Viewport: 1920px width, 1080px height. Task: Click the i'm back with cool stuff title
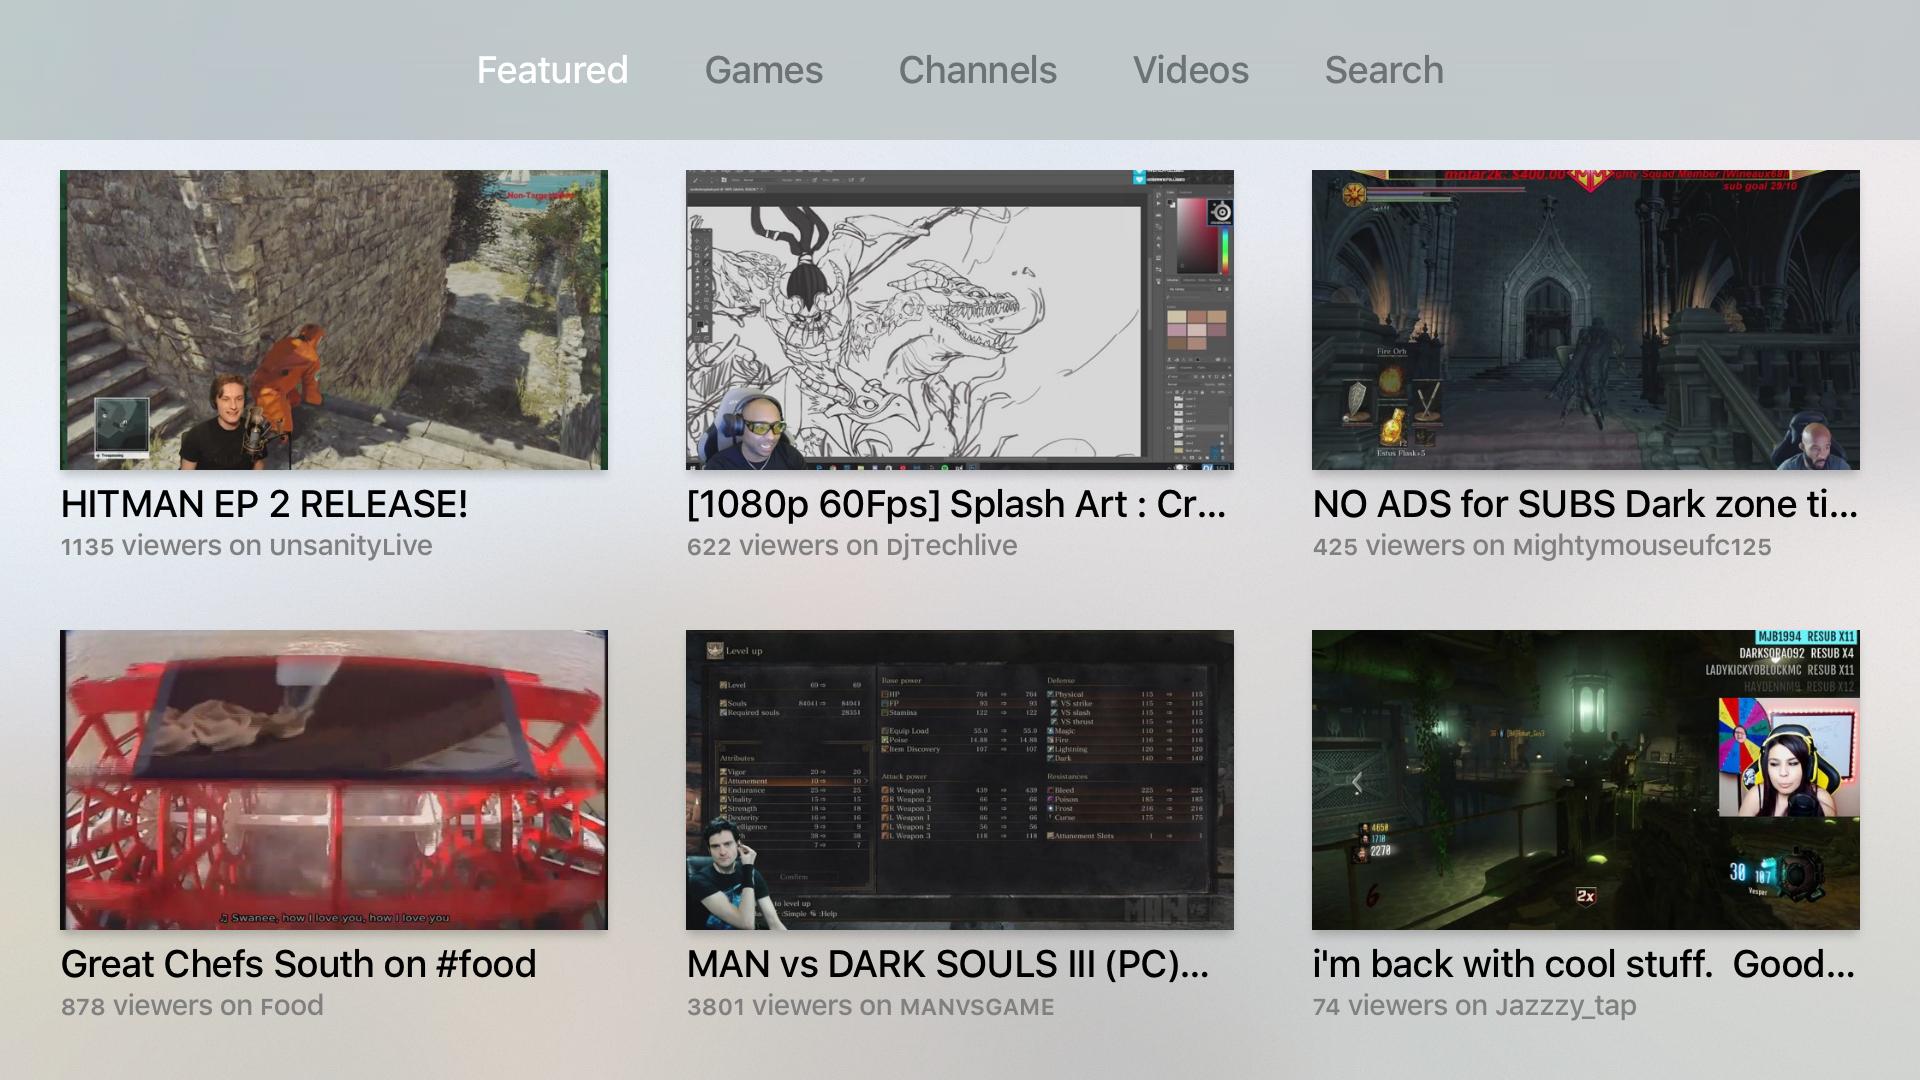point(1584,964)
